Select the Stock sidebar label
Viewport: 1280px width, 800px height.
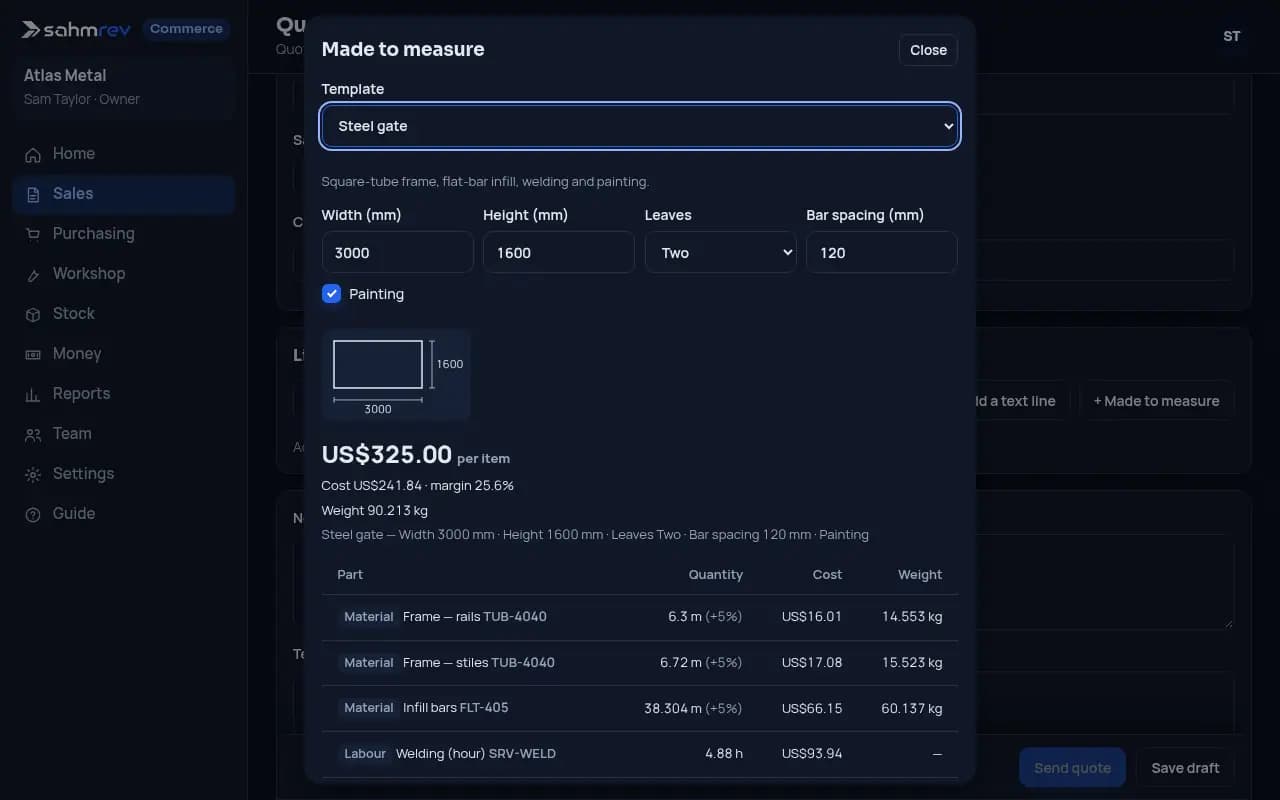point(74,314)
